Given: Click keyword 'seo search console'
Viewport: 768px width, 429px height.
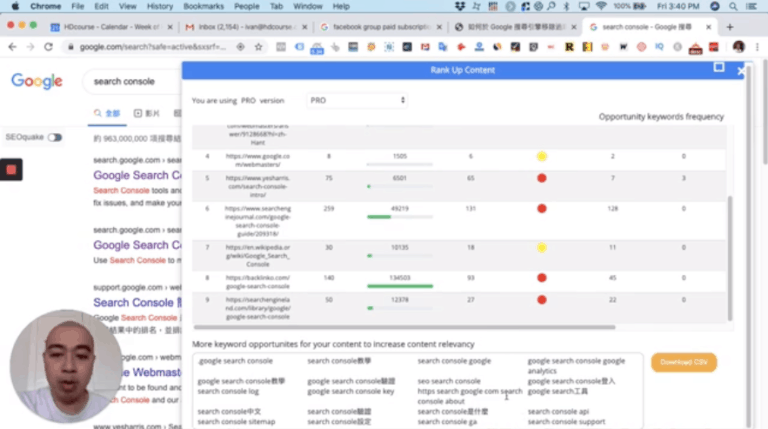Looking at the screenshot, I should 449,381.
